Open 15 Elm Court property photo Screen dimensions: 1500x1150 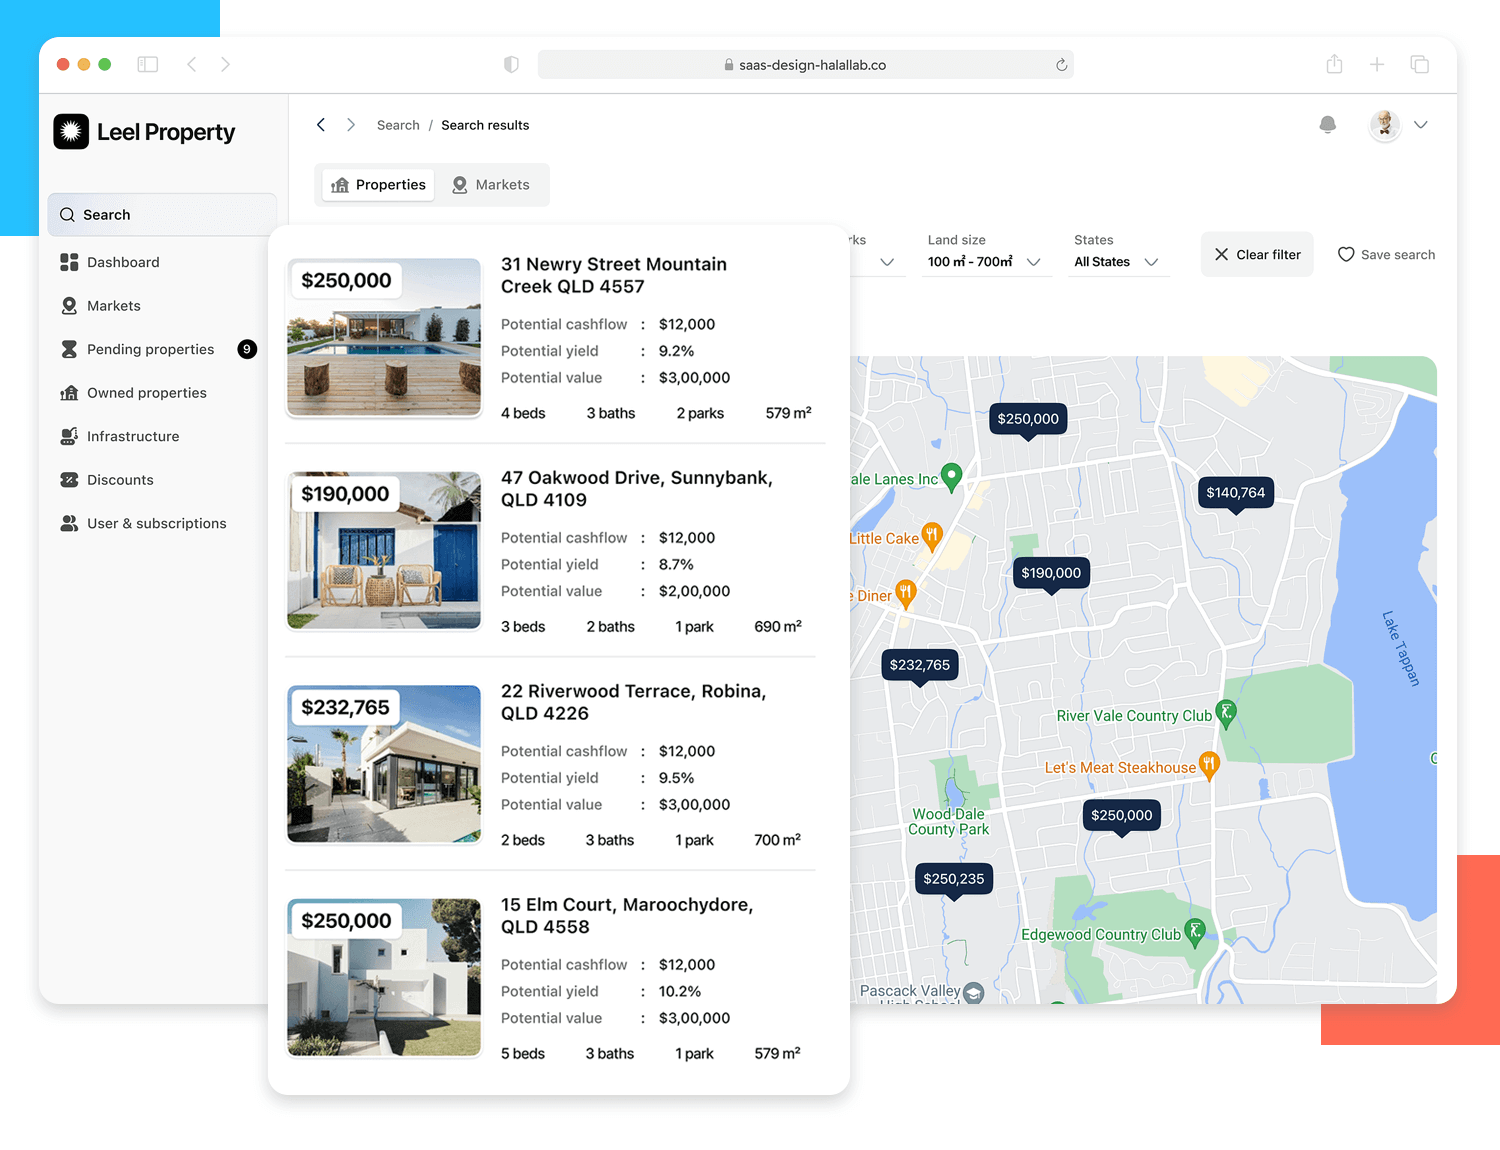[x=384, y=978]
